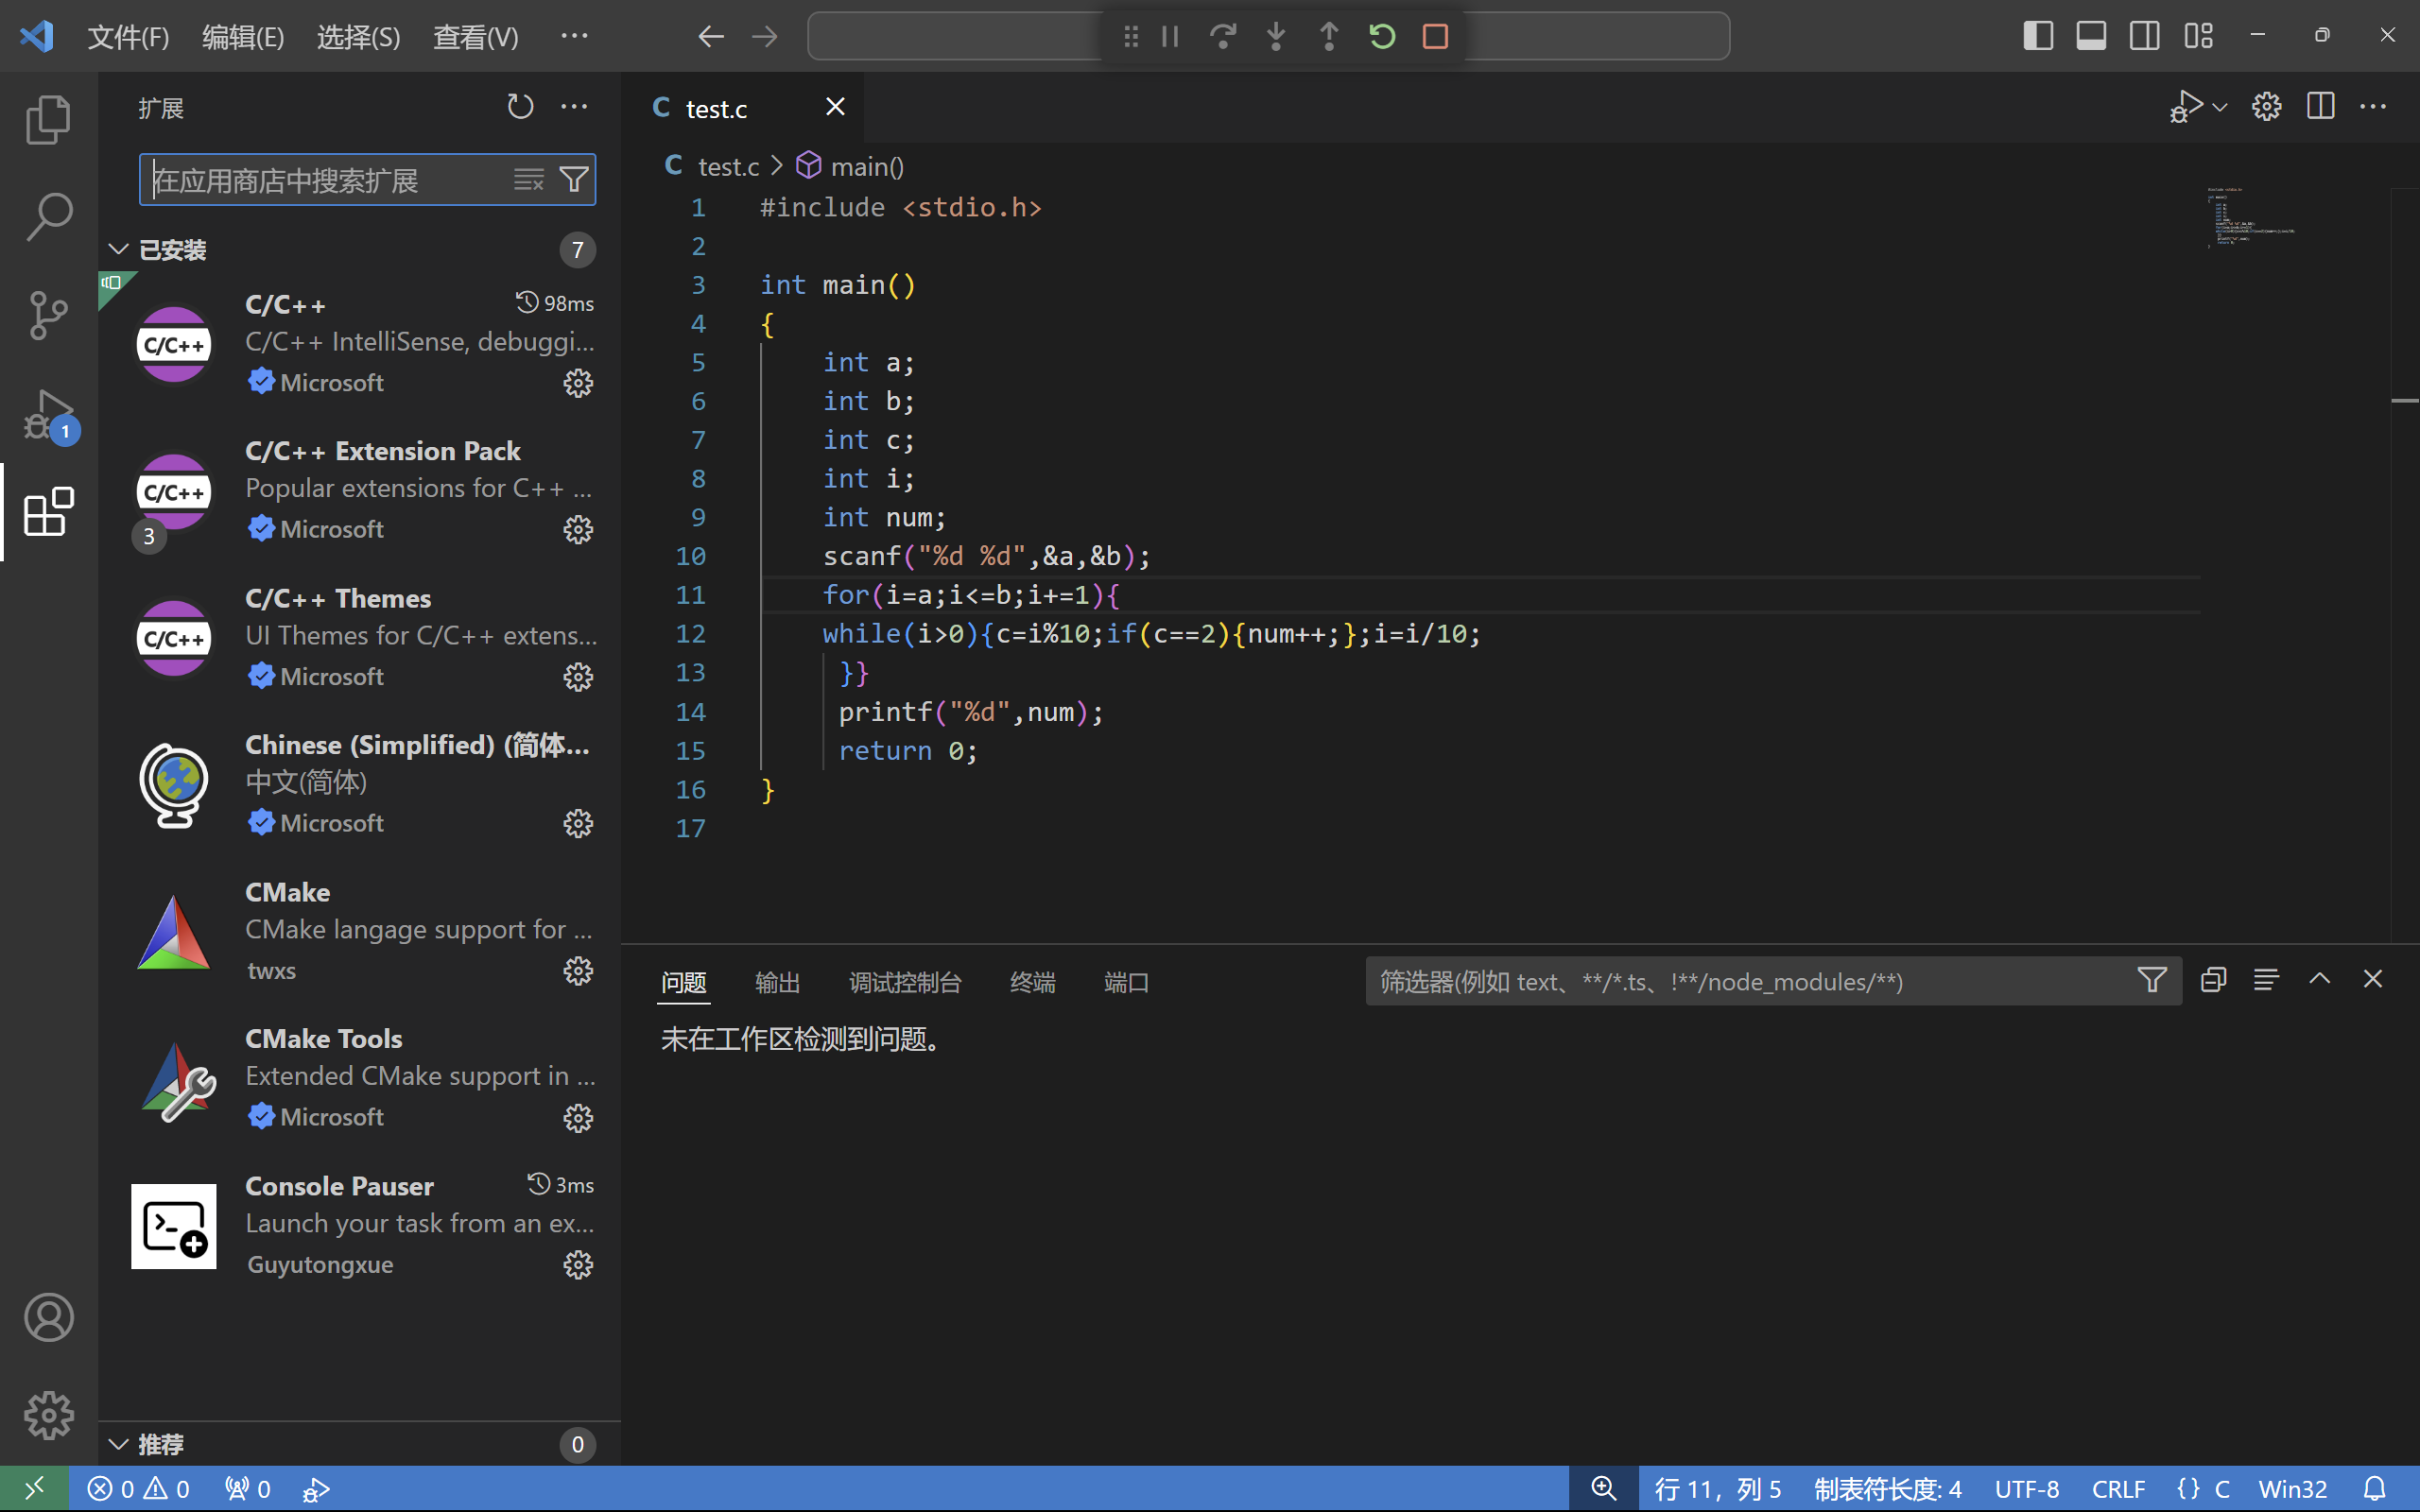Filter extensions using the funnel icon
The width and height of the screenshot is (2420, 1512).
574,180
